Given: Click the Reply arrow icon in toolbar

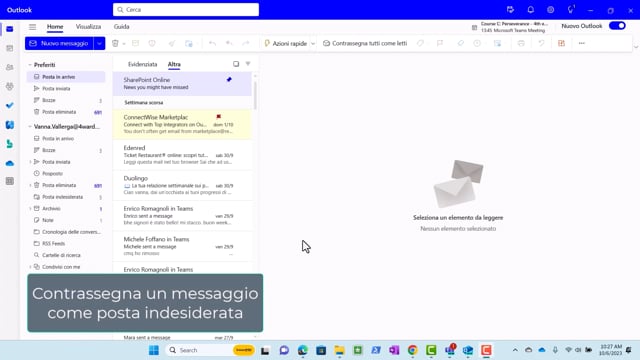Looking at the screenshot, I should [212, 43].
